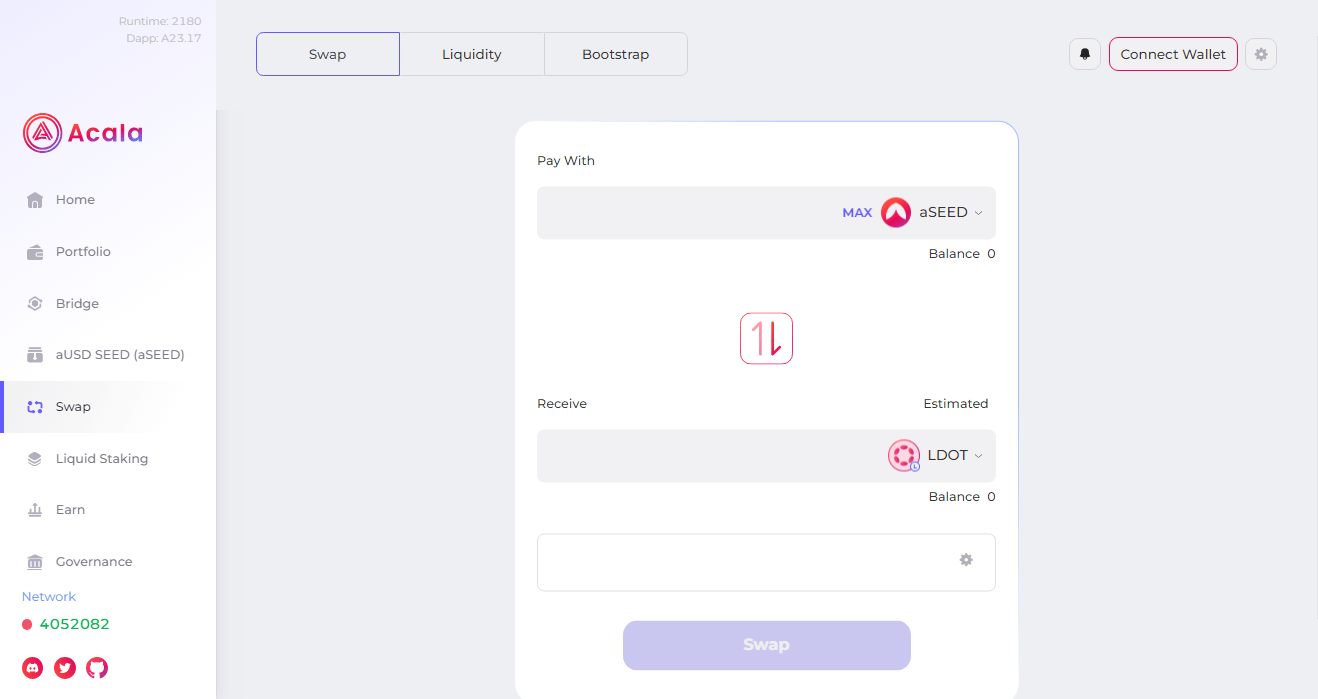Switch to the Liquidity tab
The image size is (1318, 699).
(x=472, y=54)
